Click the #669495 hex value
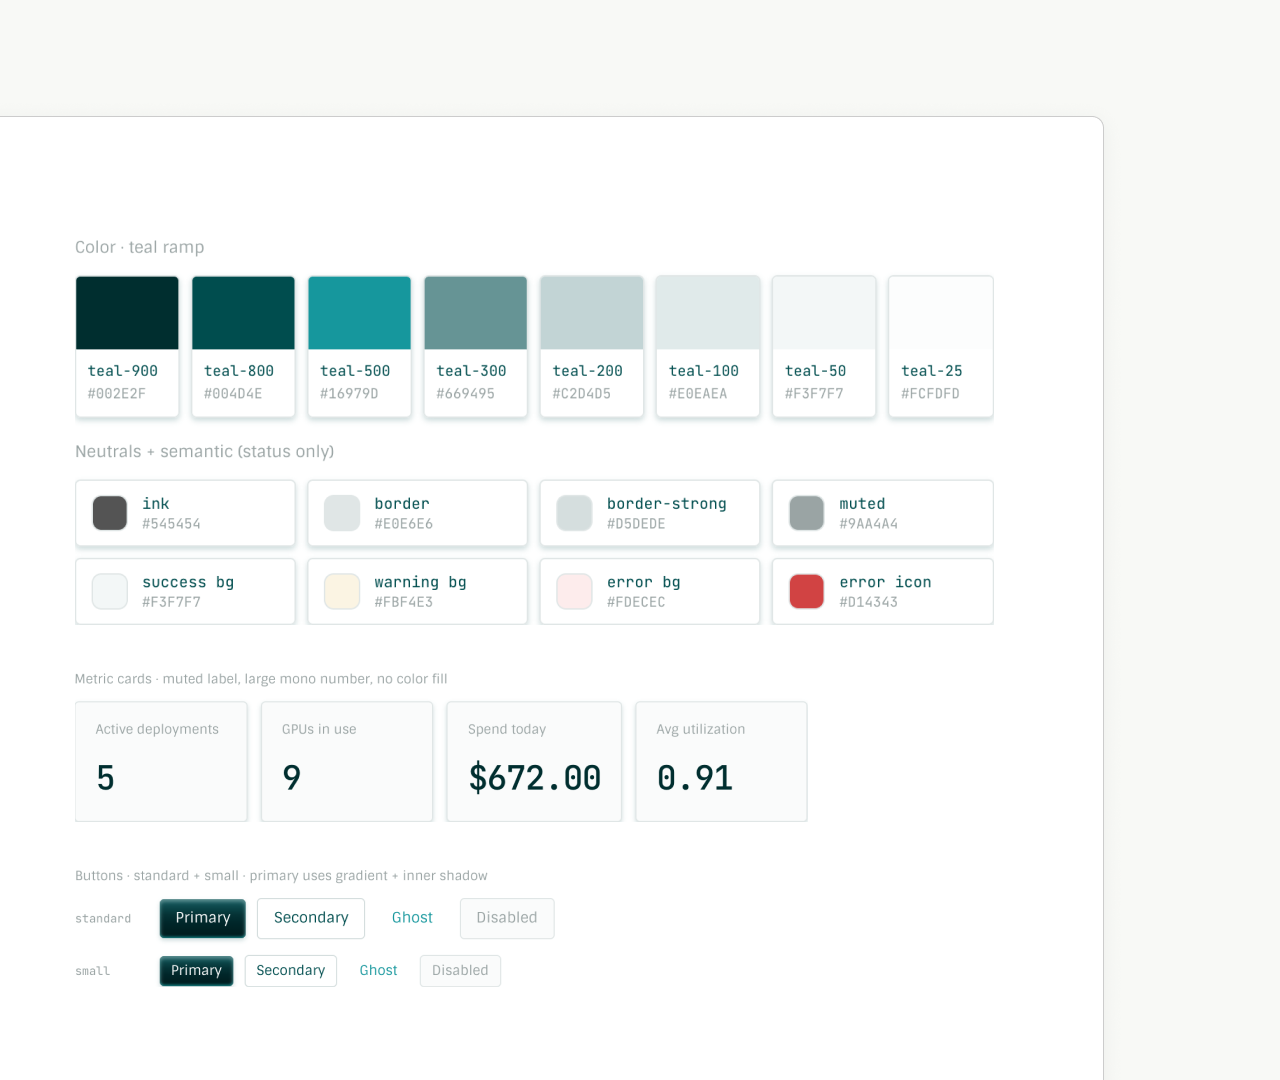1280x1080 pixels. tap(466, 394)
